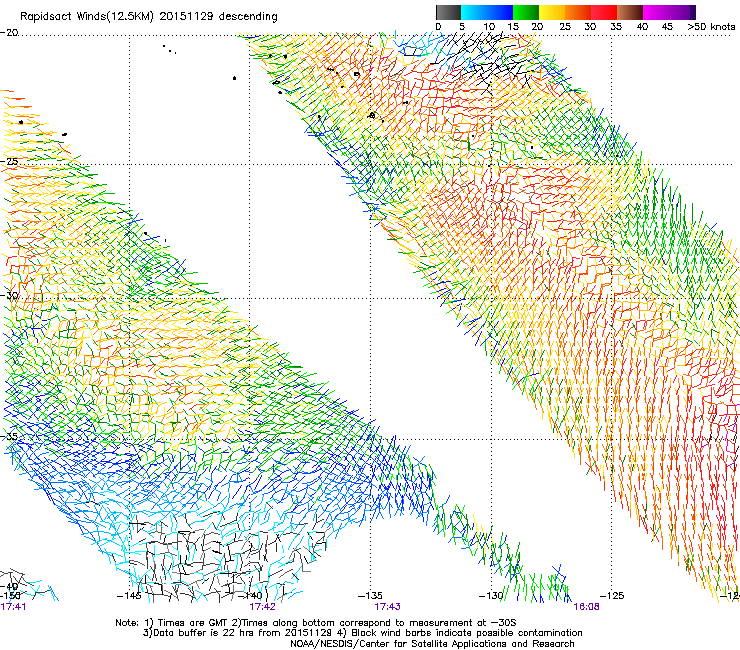Click the longitude label '-140'
This screenshot has height=650, width=740.
tap(250, 596)
